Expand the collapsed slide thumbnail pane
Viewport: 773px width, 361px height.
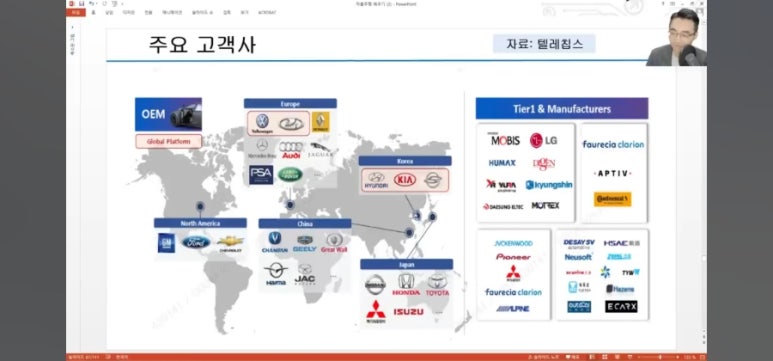click(x=72, y=28)
